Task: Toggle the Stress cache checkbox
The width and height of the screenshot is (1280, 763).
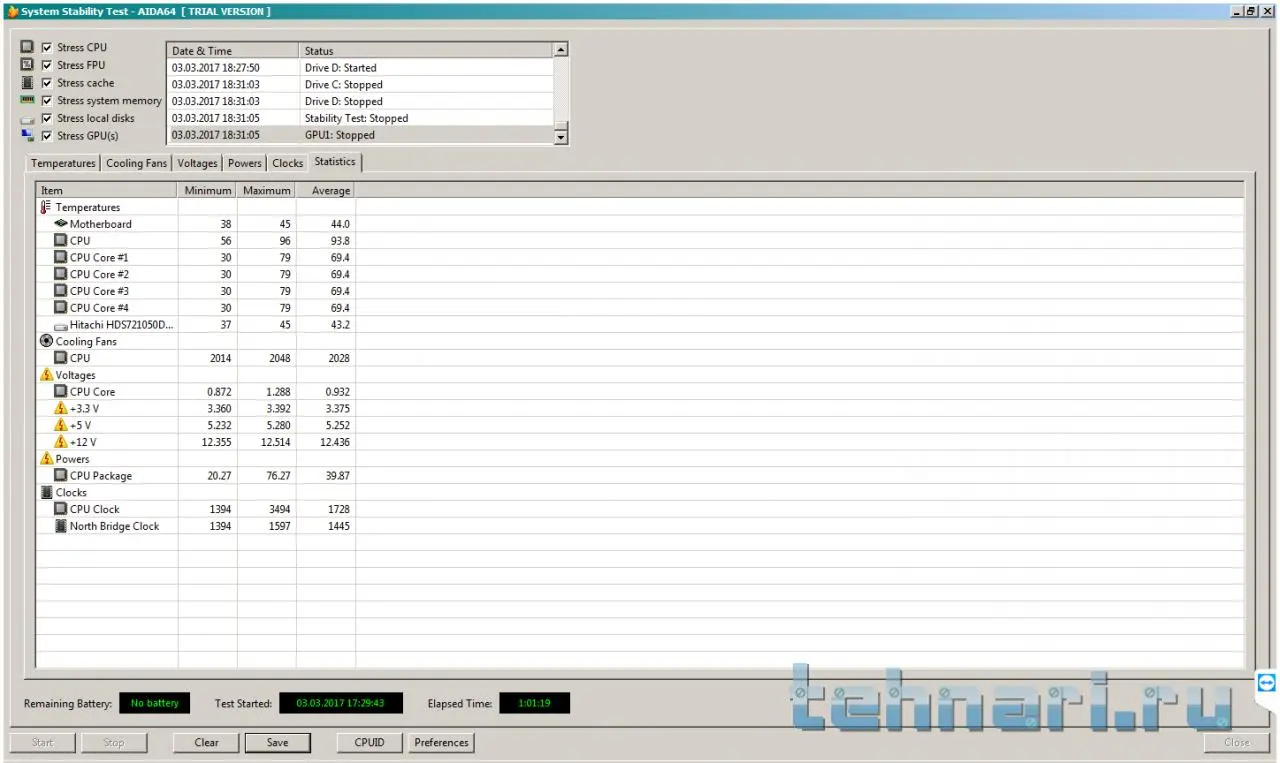Action: point(46,83)
